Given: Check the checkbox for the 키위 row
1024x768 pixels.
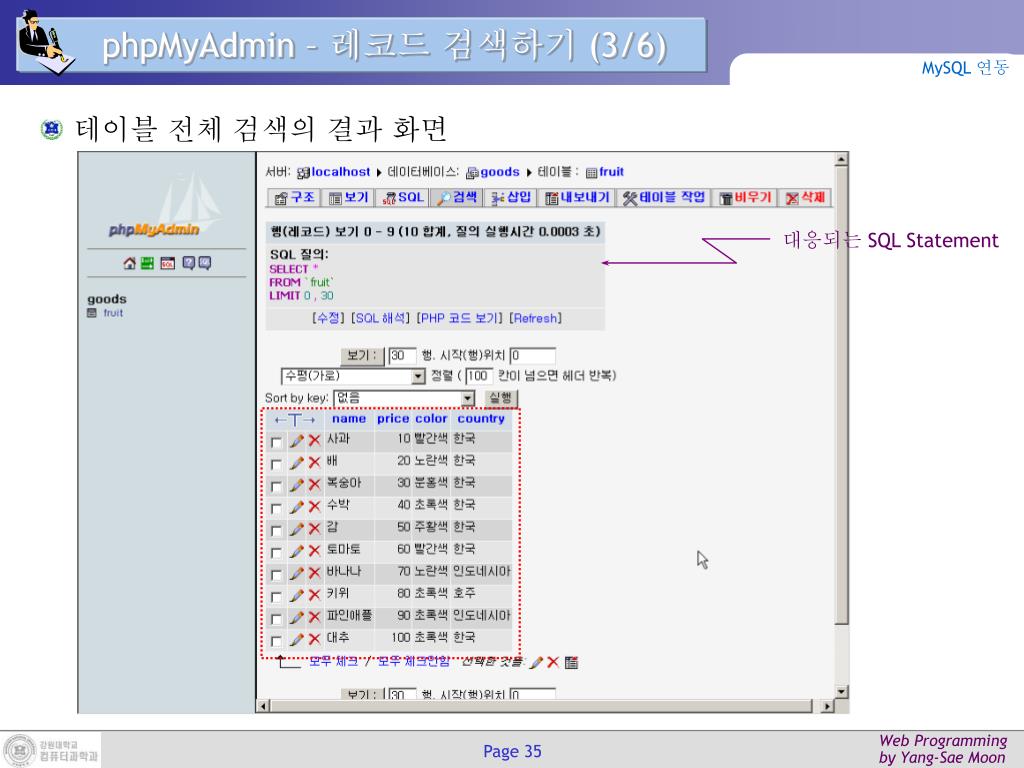Looking at the screenshot, I should (x=276, y=598).
